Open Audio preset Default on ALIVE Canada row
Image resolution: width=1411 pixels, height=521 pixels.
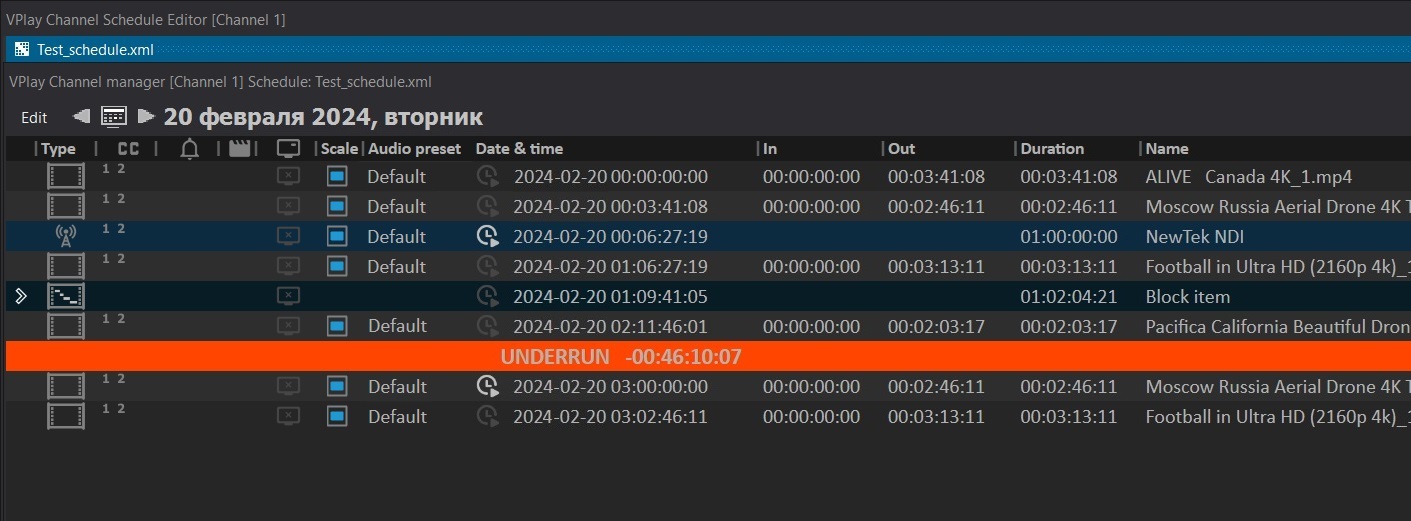[x=396, y=177]
